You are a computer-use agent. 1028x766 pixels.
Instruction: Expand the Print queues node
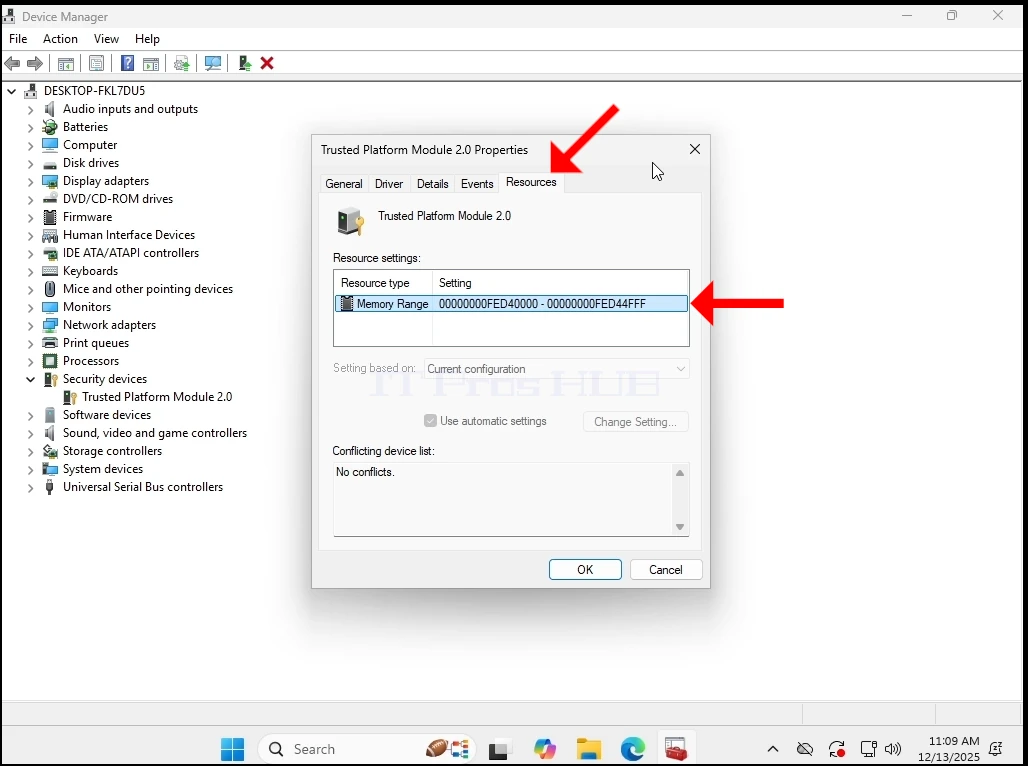pyautogui.click(x=30, y=344)
